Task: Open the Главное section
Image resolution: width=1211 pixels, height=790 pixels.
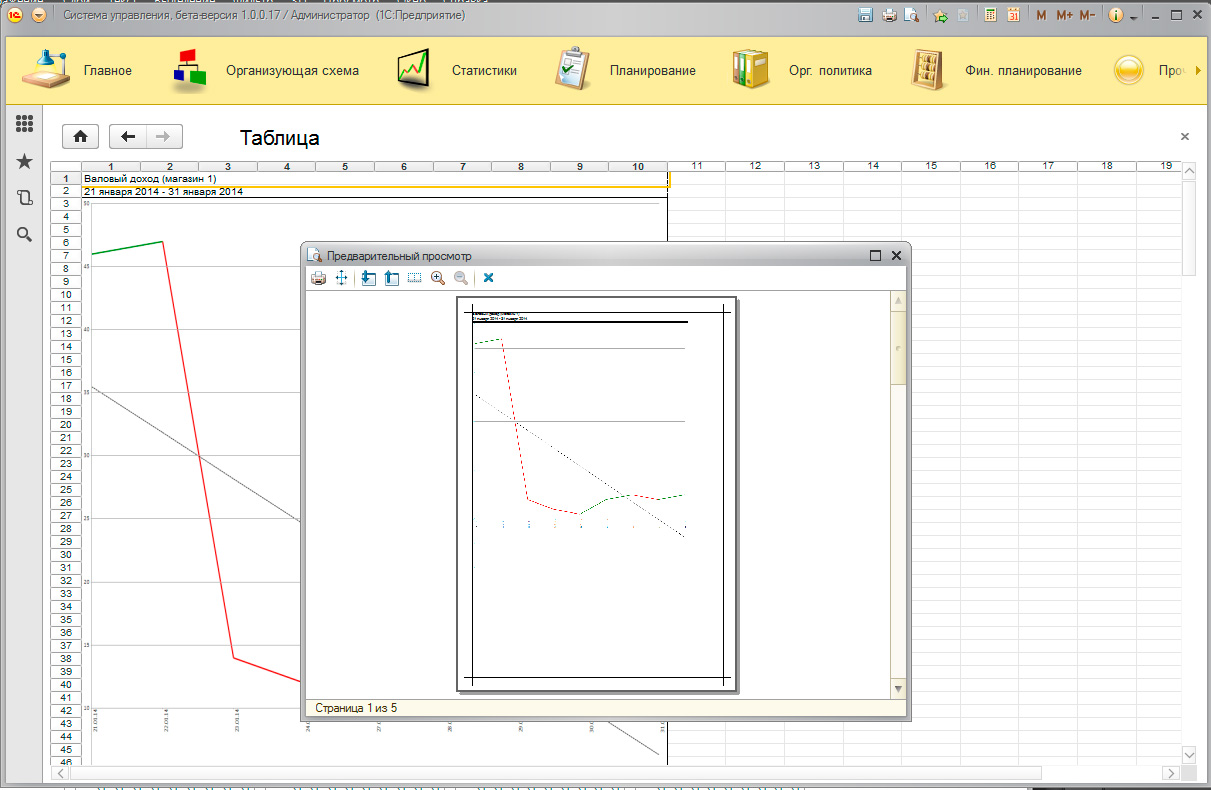Action: [76, 71]
